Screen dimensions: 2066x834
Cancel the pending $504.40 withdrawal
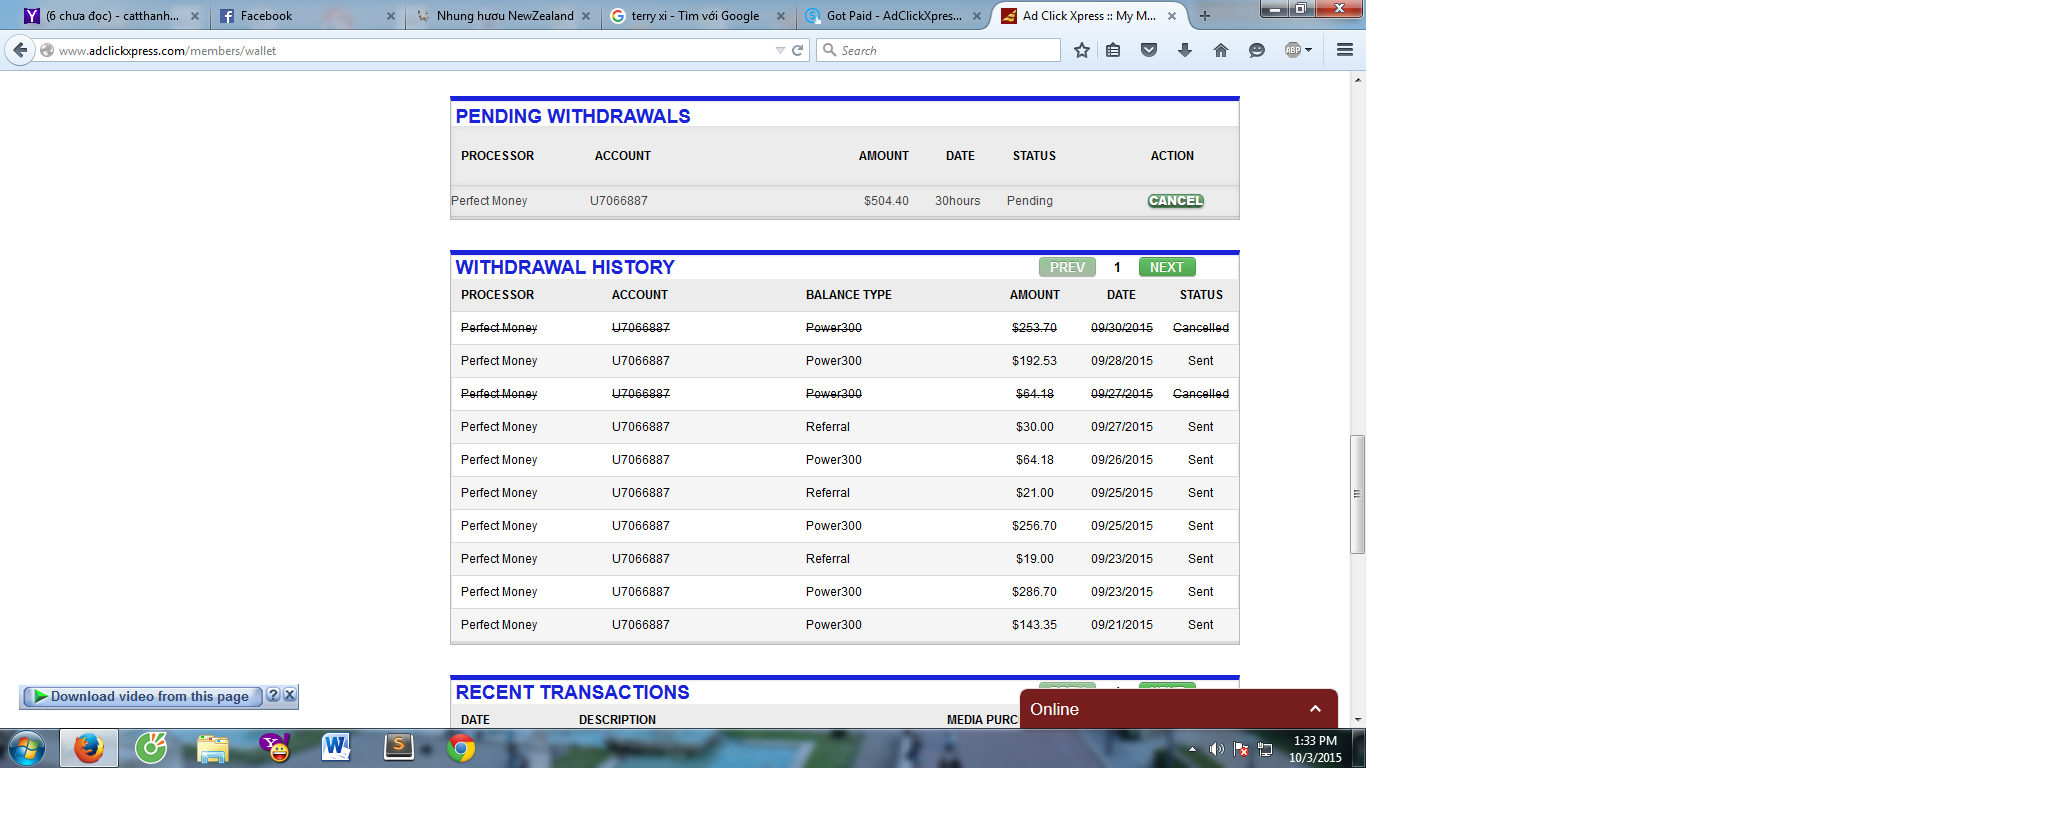pyautogui.click(x=1176, y=201)
